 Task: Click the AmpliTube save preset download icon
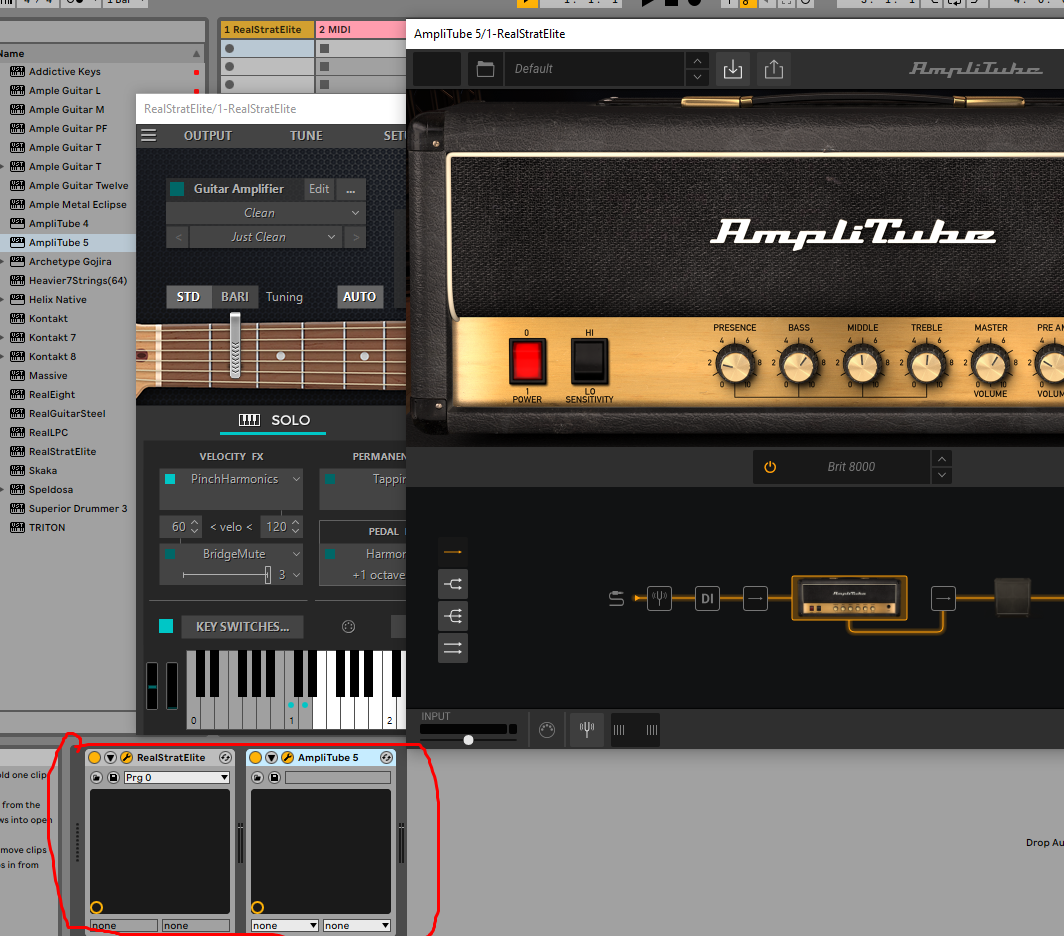pos(733,69)
